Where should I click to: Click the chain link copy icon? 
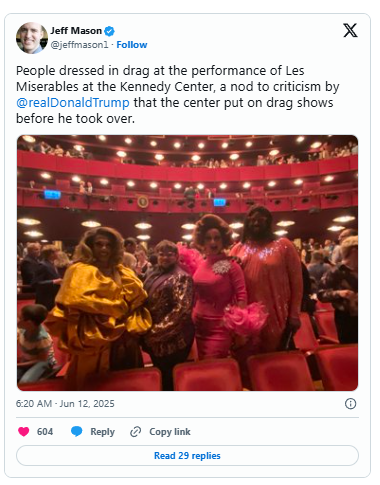click(135, 432)
